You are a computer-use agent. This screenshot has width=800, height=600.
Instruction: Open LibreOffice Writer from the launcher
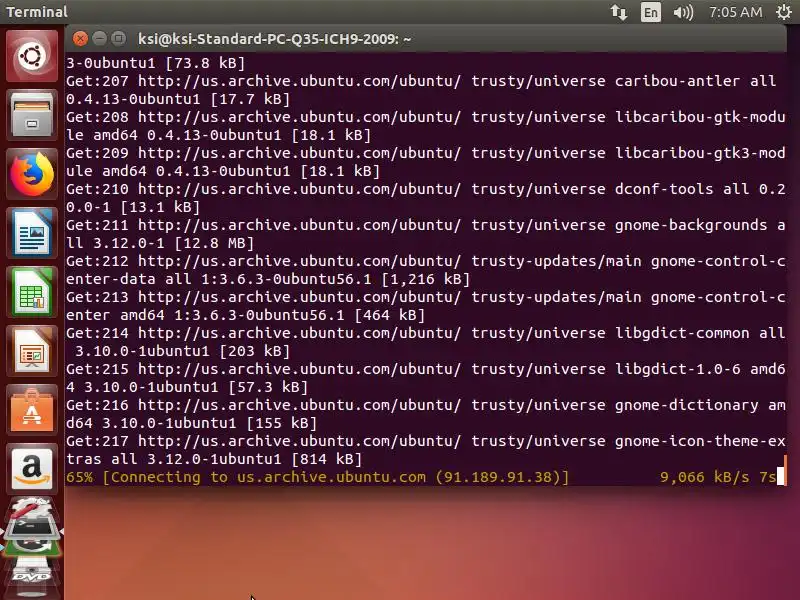(32, 233)
